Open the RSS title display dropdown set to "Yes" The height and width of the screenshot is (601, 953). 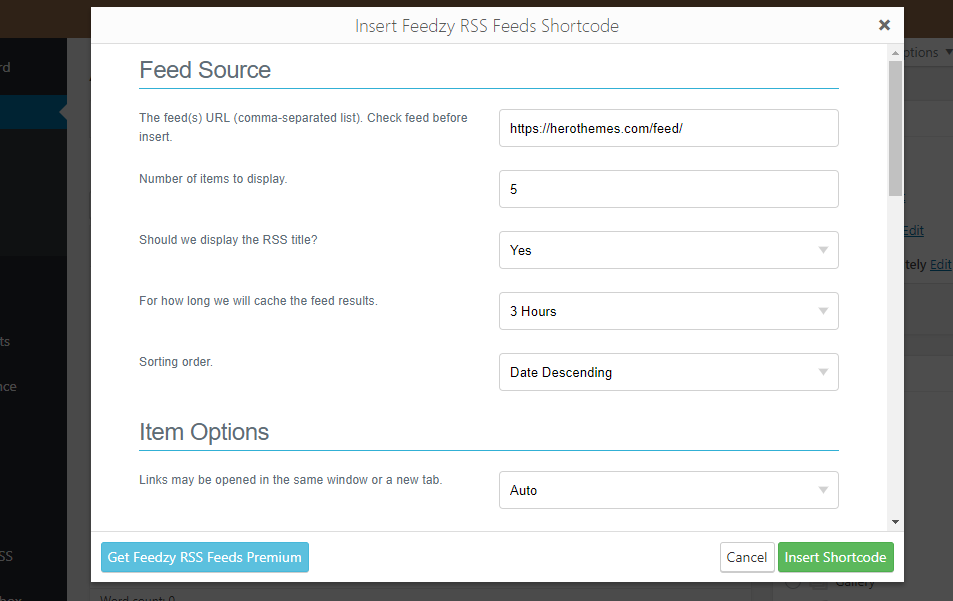[668, 250]
